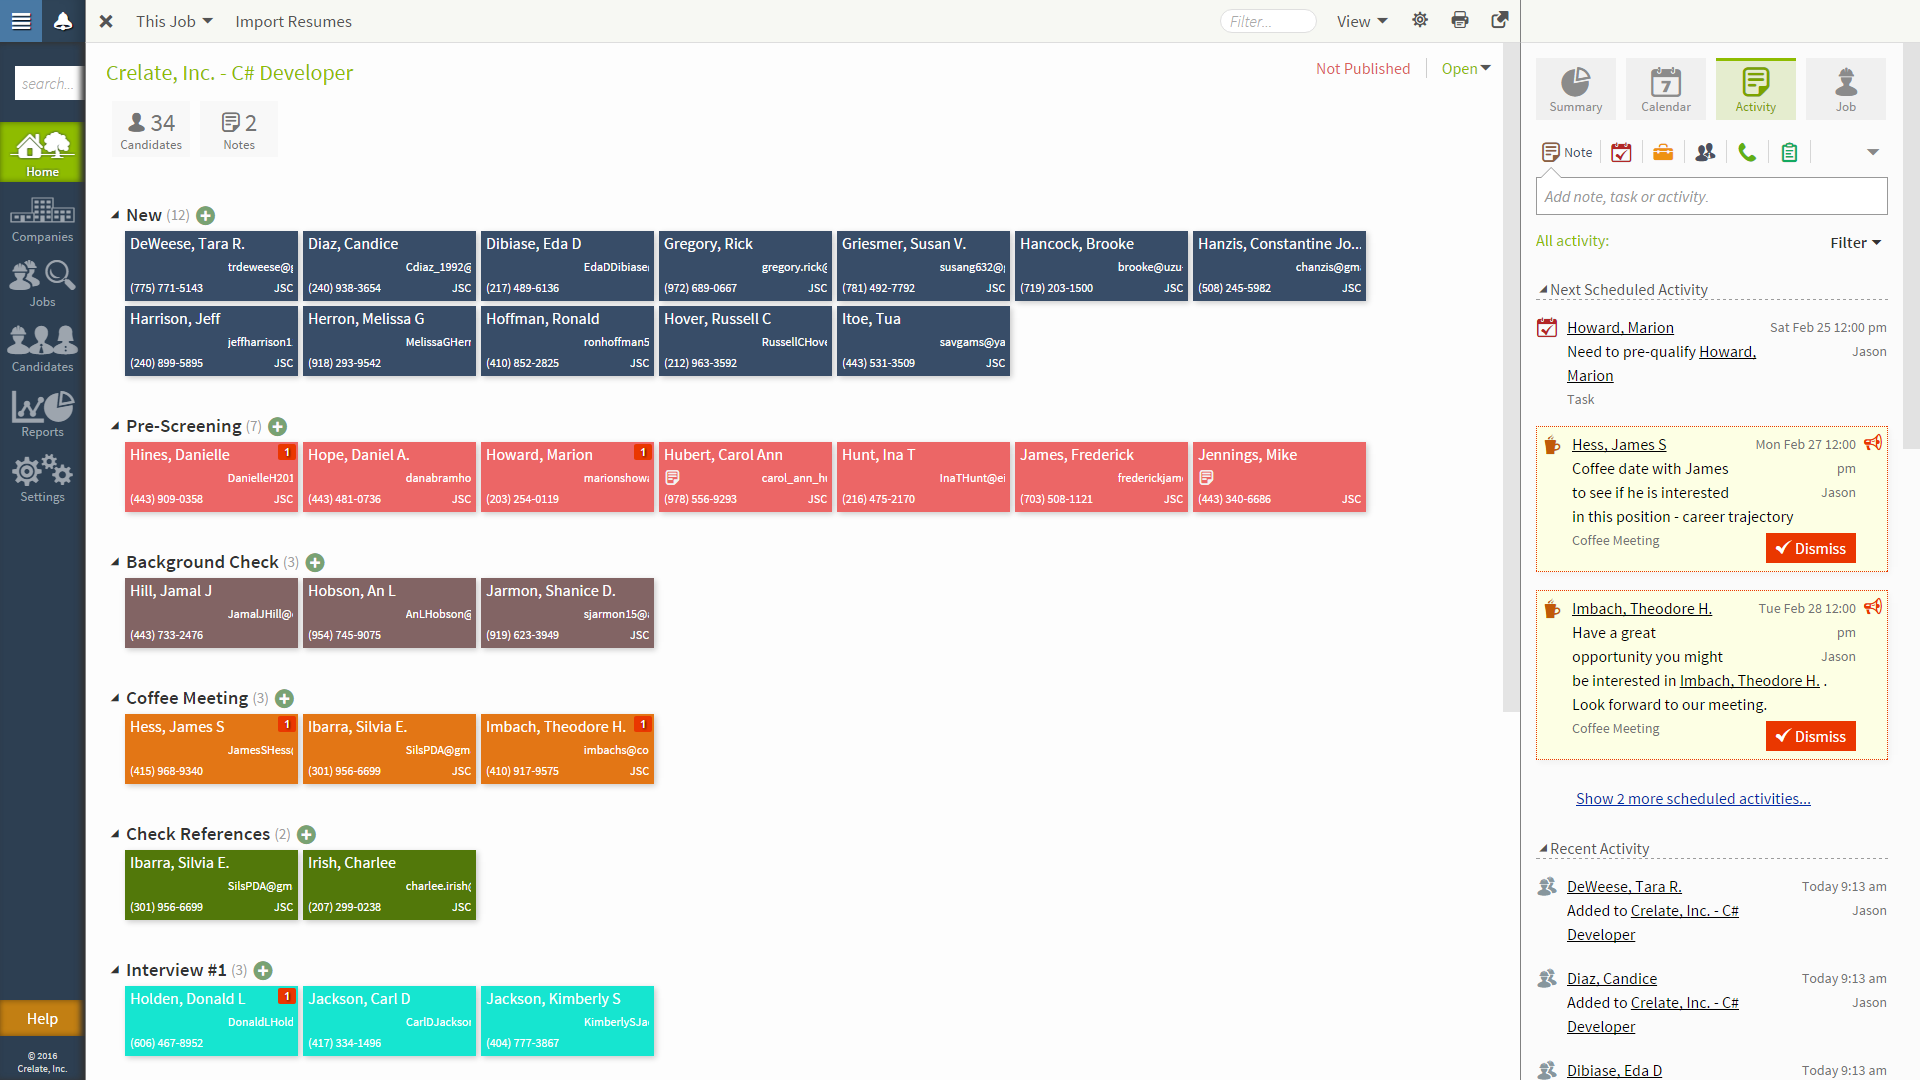Click the print icon in top toolbar

point(1460,20)
